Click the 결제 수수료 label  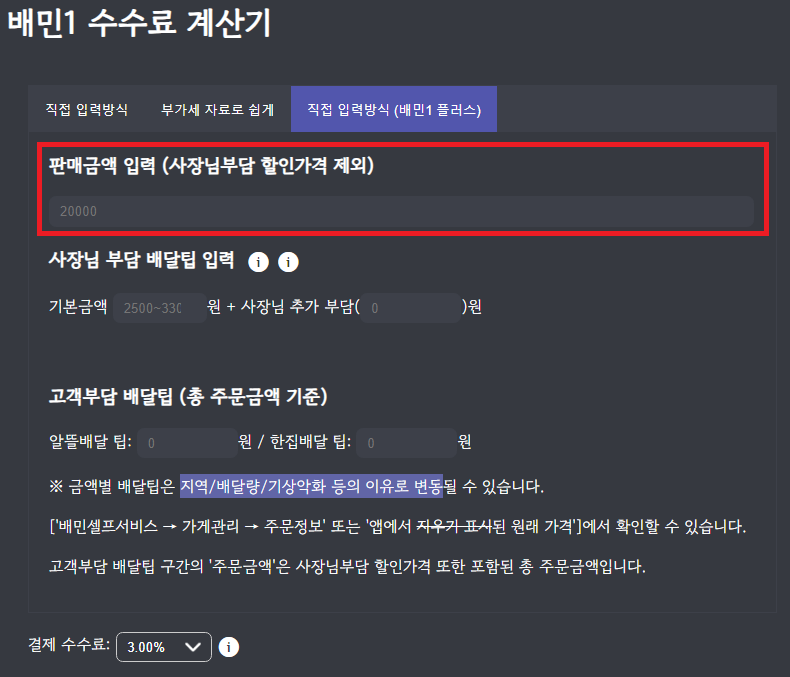coord(69,644)
